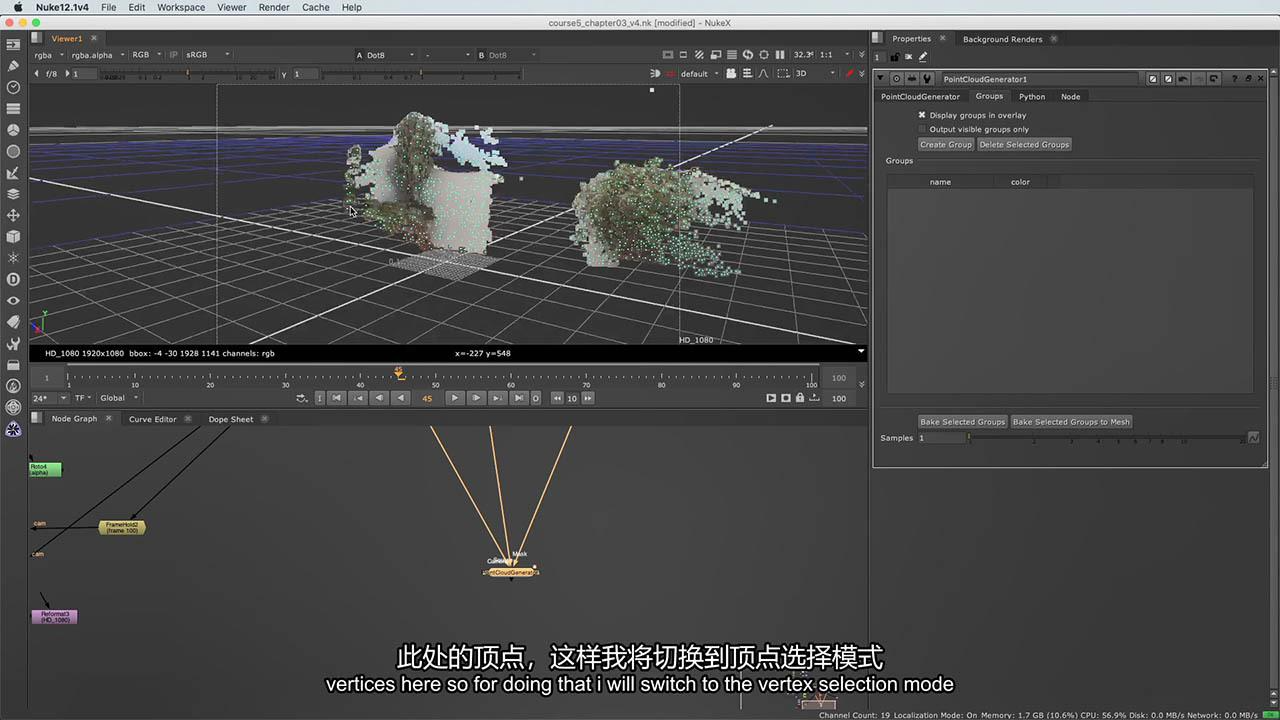This screenshot has width=1280, height=720.
Task: Click the undo arrow in node panel header
Action: click(1184, 79)
